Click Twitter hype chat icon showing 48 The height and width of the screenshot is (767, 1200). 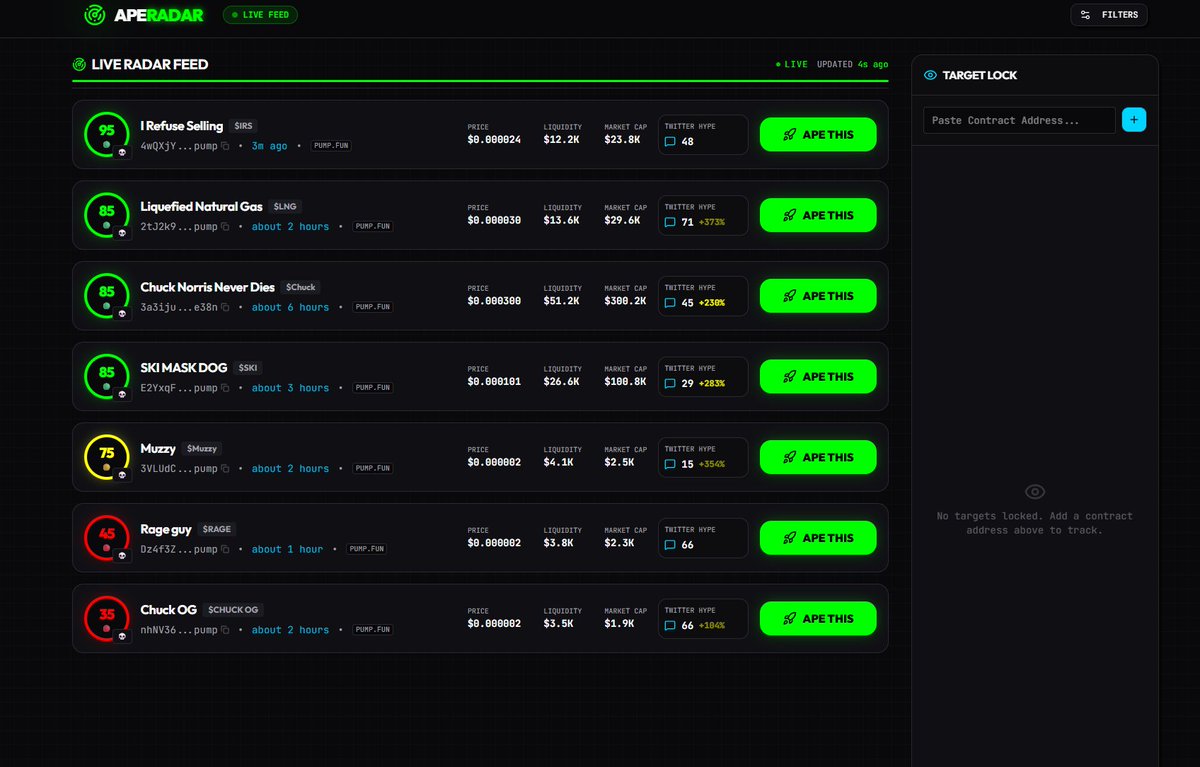670,142
